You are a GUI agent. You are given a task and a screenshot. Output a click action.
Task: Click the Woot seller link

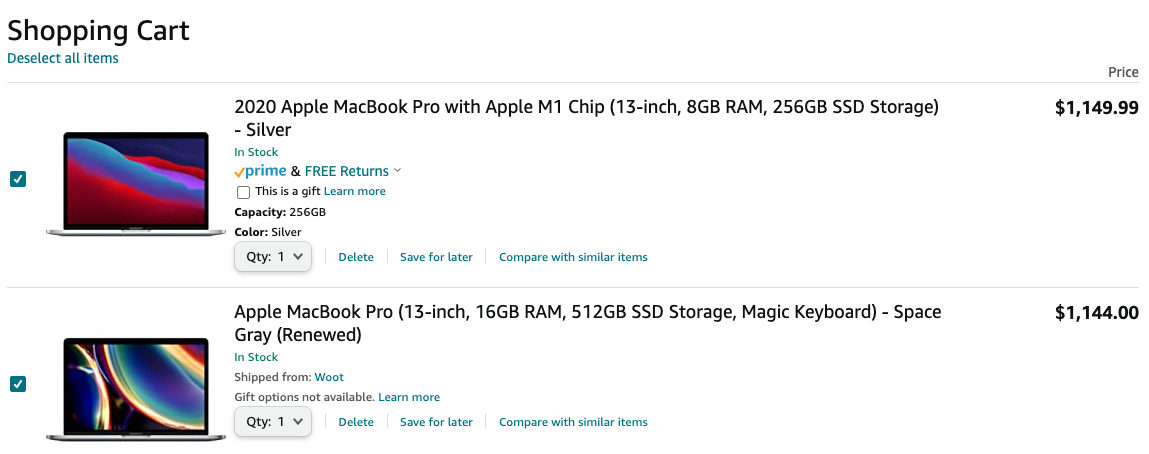coord(329,377)
